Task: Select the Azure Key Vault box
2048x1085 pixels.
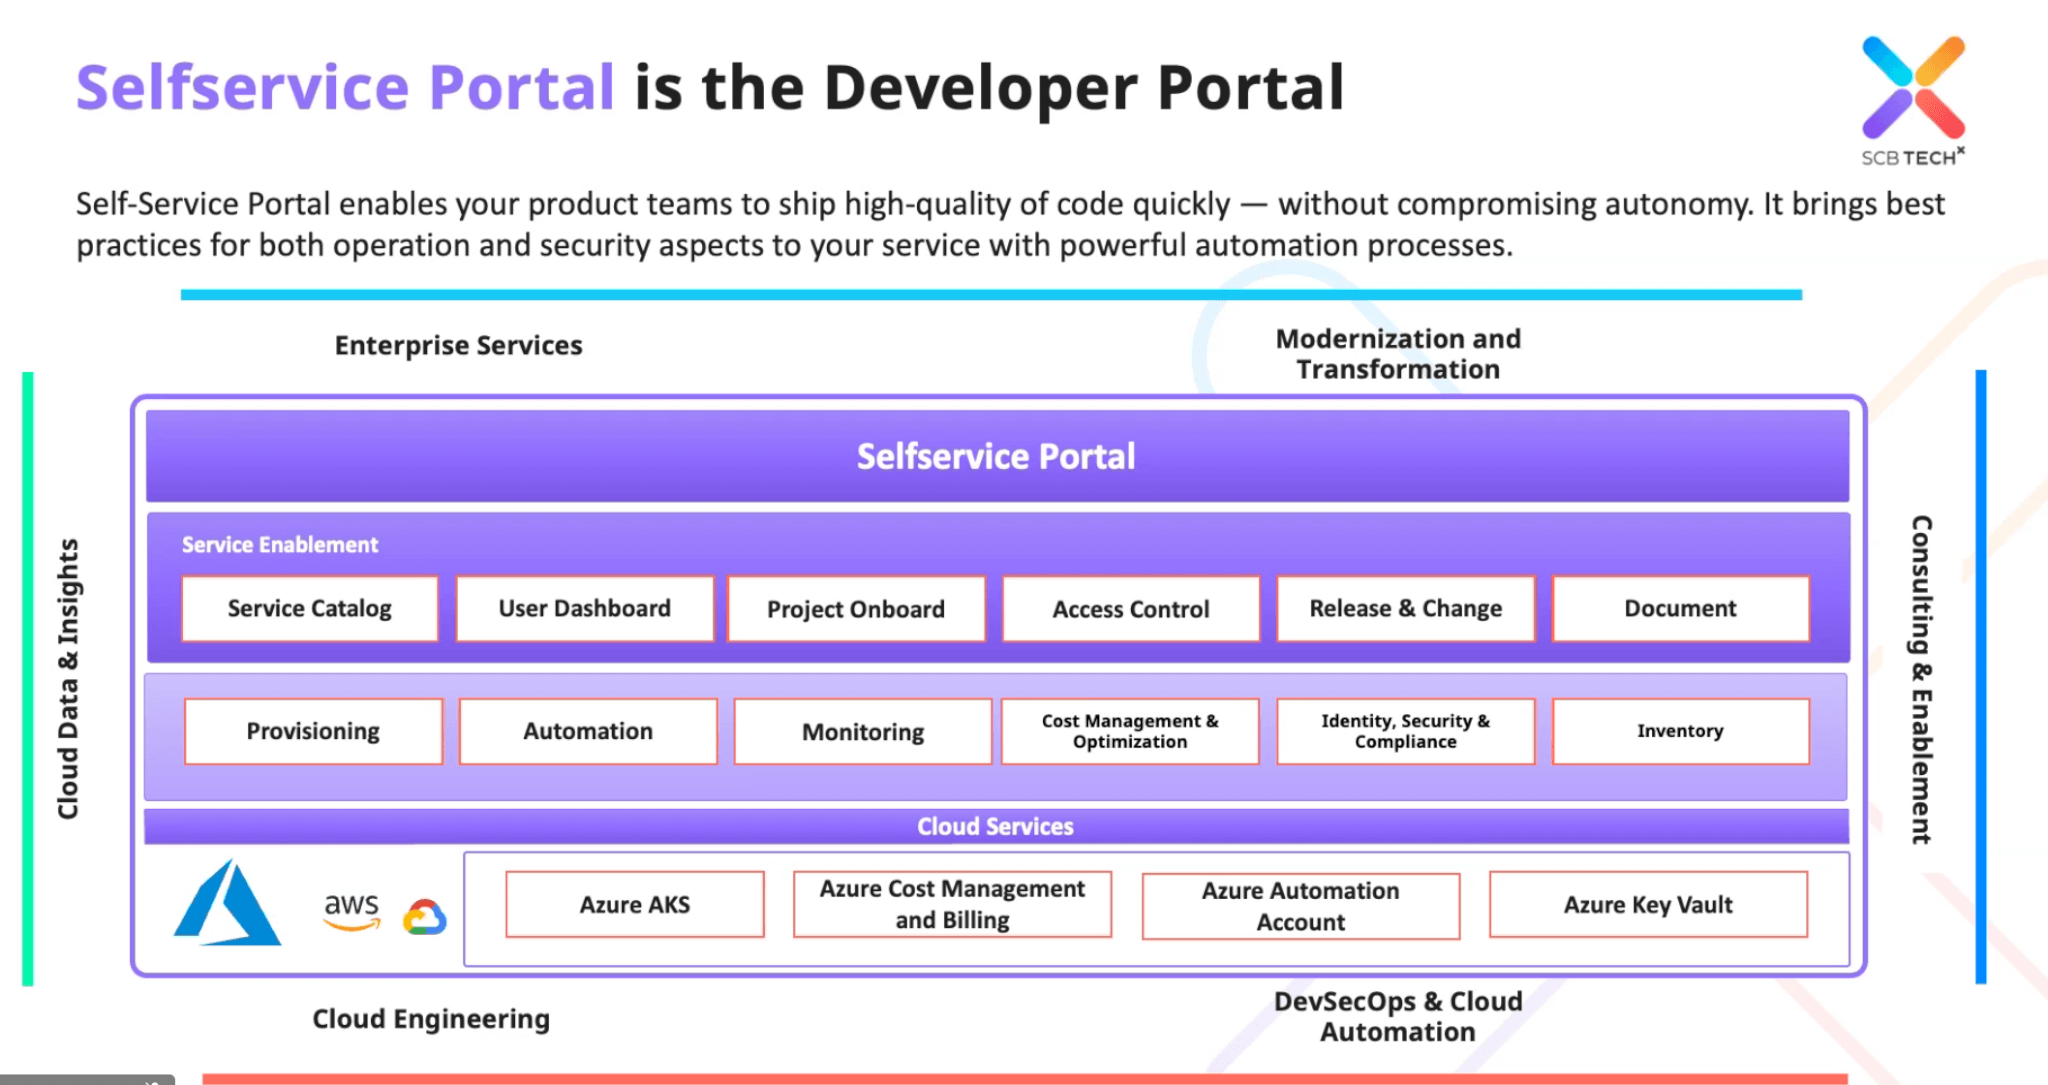Action: (x=1648, y=904)
